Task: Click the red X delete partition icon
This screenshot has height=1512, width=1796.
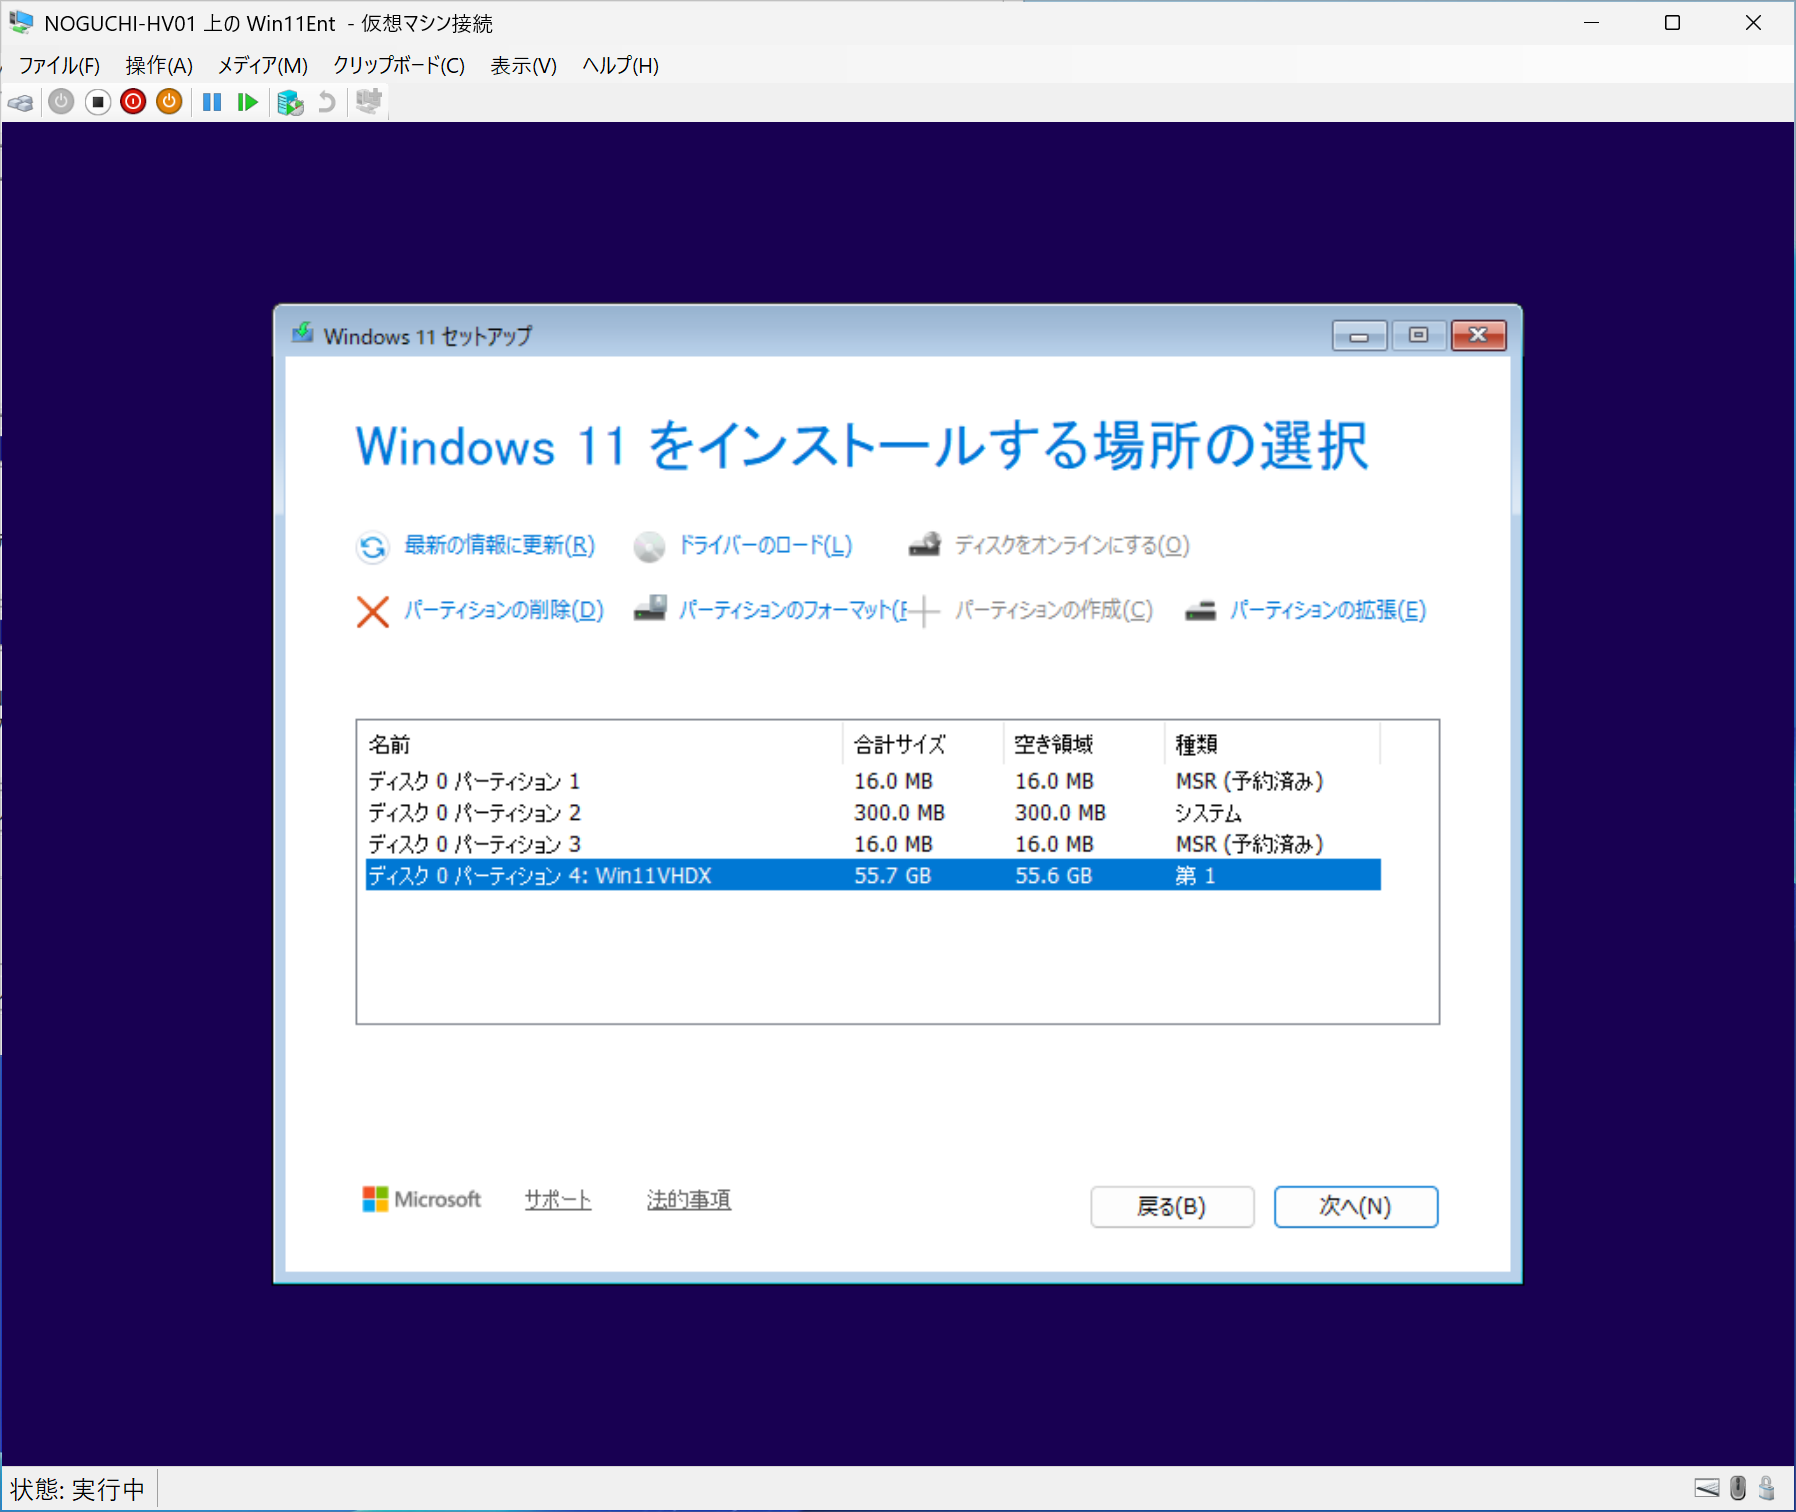Action: click(373, 611)
